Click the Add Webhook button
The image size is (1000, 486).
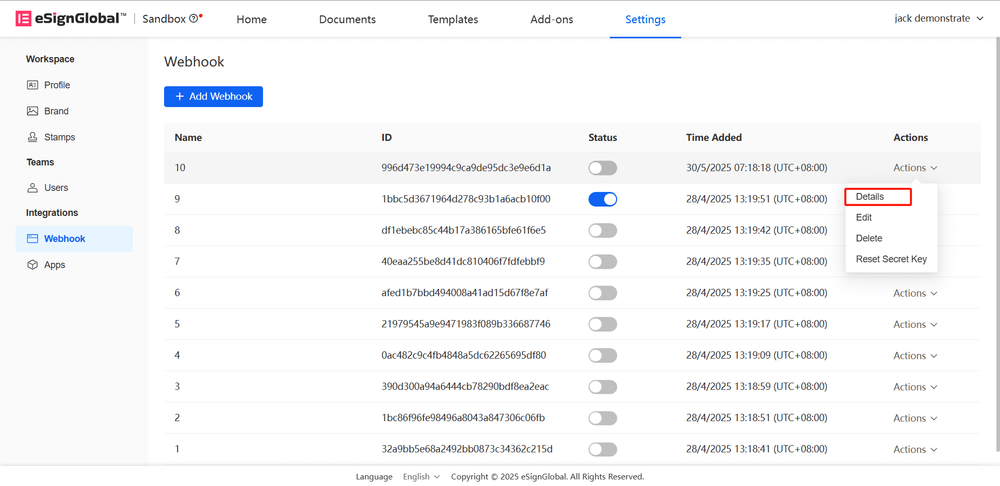213,96
